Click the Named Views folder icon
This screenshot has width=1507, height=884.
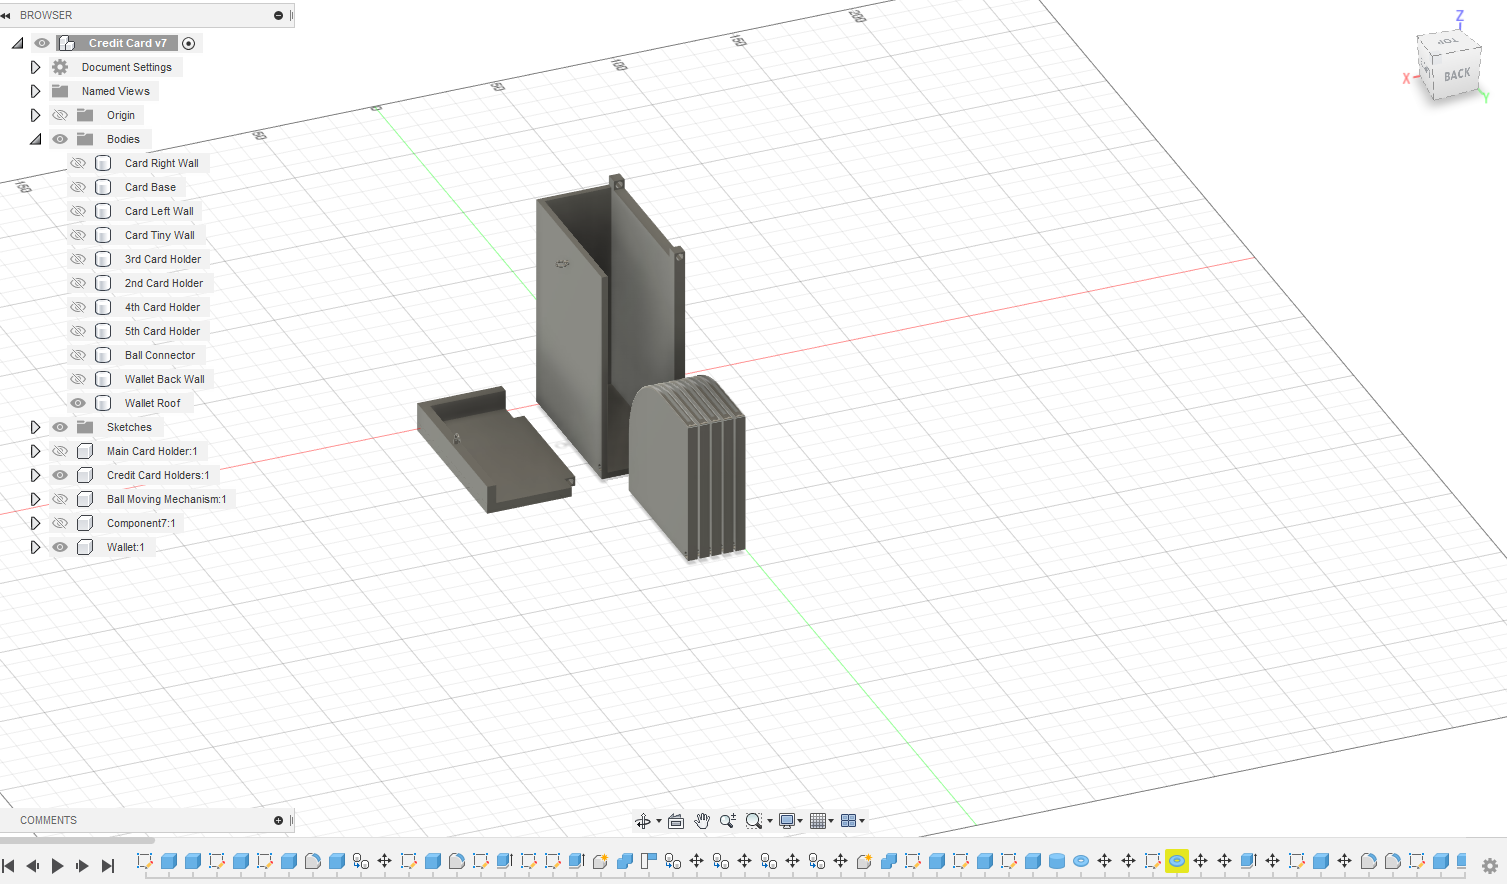[60, 91]
